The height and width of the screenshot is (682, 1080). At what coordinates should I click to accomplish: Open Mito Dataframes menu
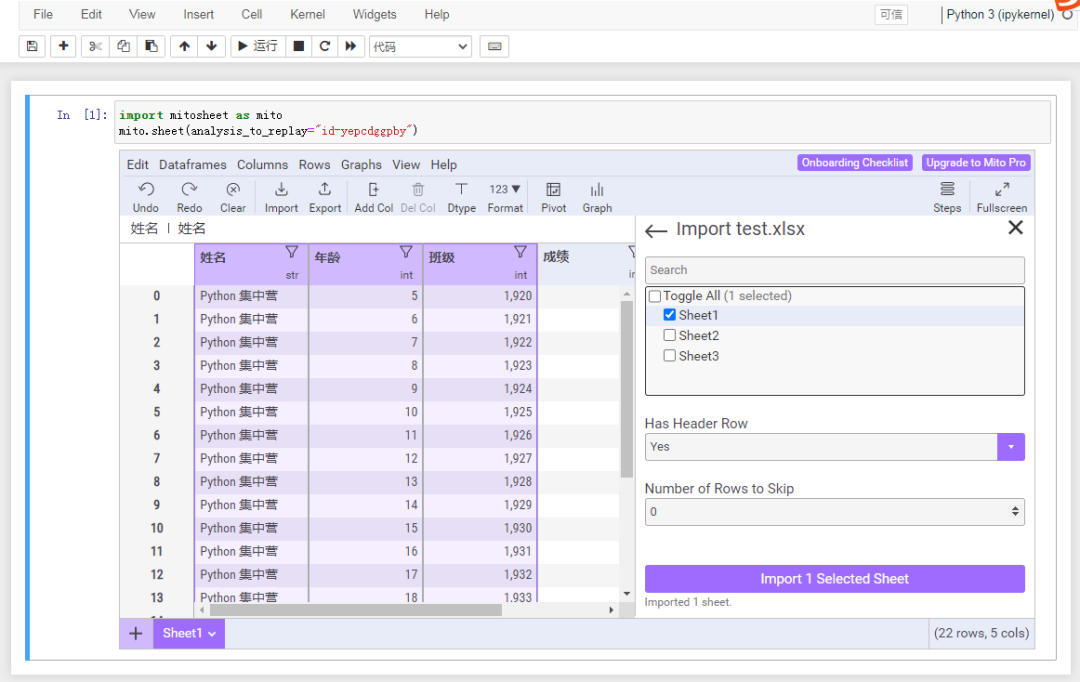coord(192,165)
